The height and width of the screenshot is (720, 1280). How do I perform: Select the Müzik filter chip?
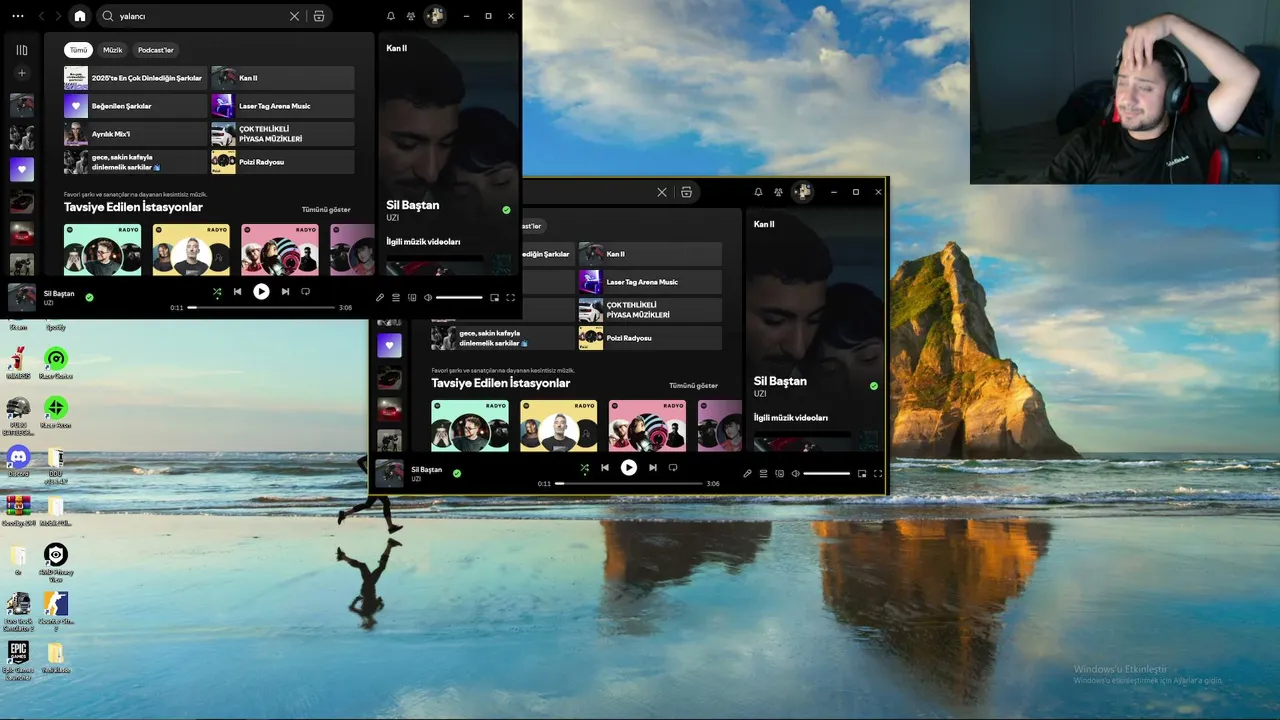click(x=113, y=50)
